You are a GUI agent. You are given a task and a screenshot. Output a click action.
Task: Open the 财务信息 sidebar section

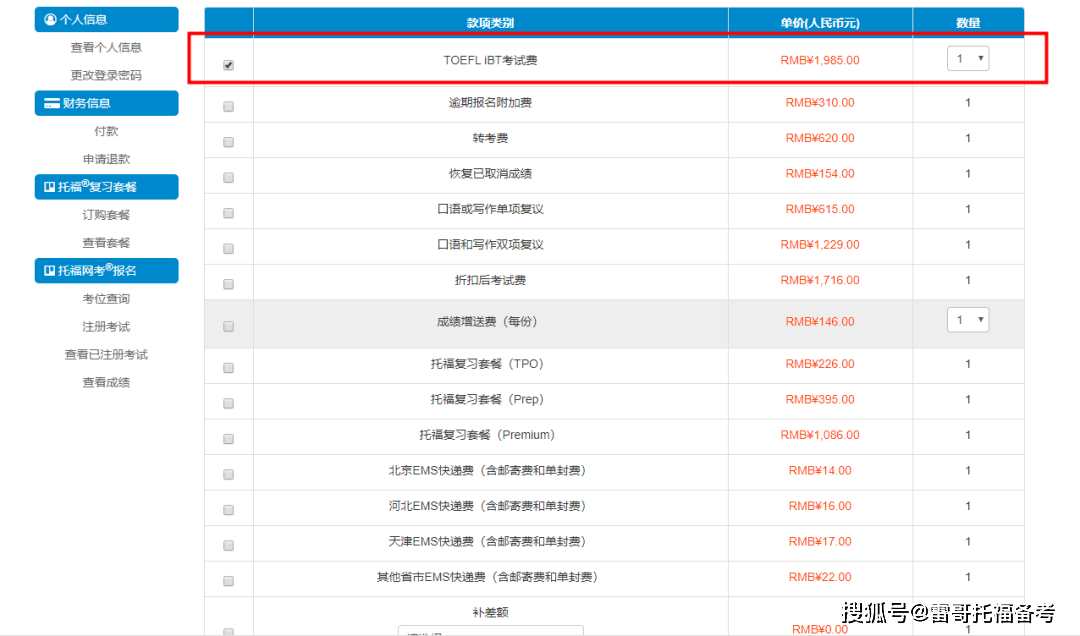(x=107, y=103)
